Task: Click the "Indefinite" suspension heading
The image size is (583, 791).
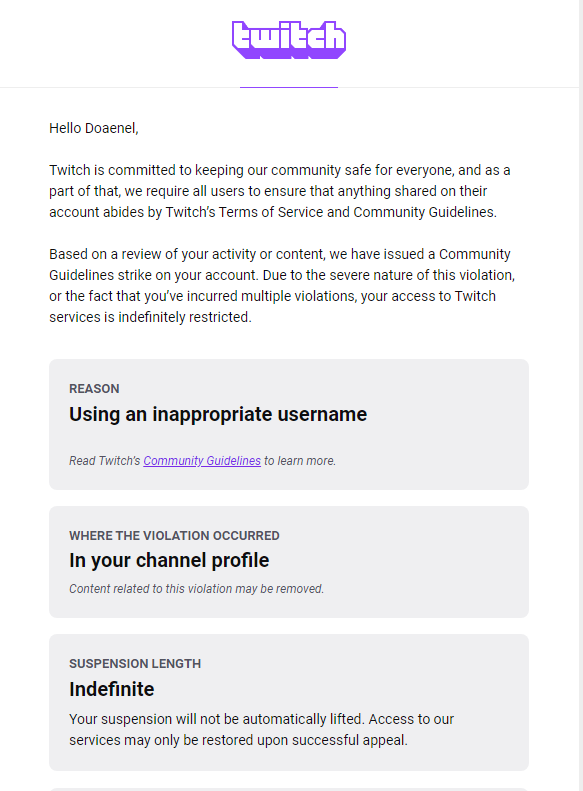Action: click(111, 689)
